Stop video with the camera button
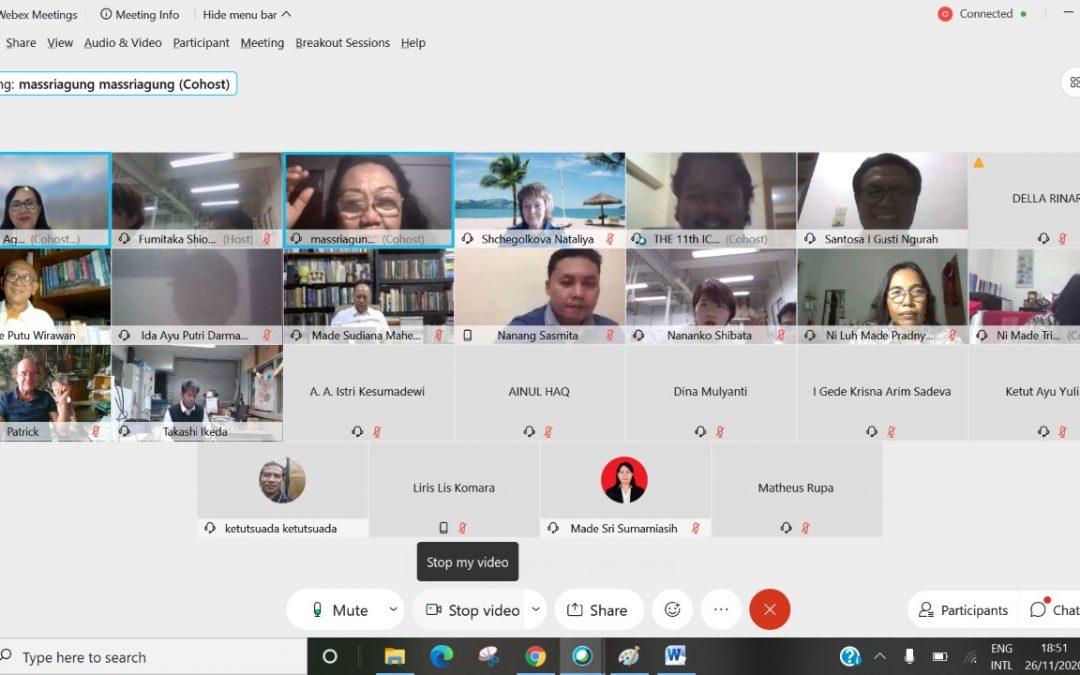 pos(472,610)
